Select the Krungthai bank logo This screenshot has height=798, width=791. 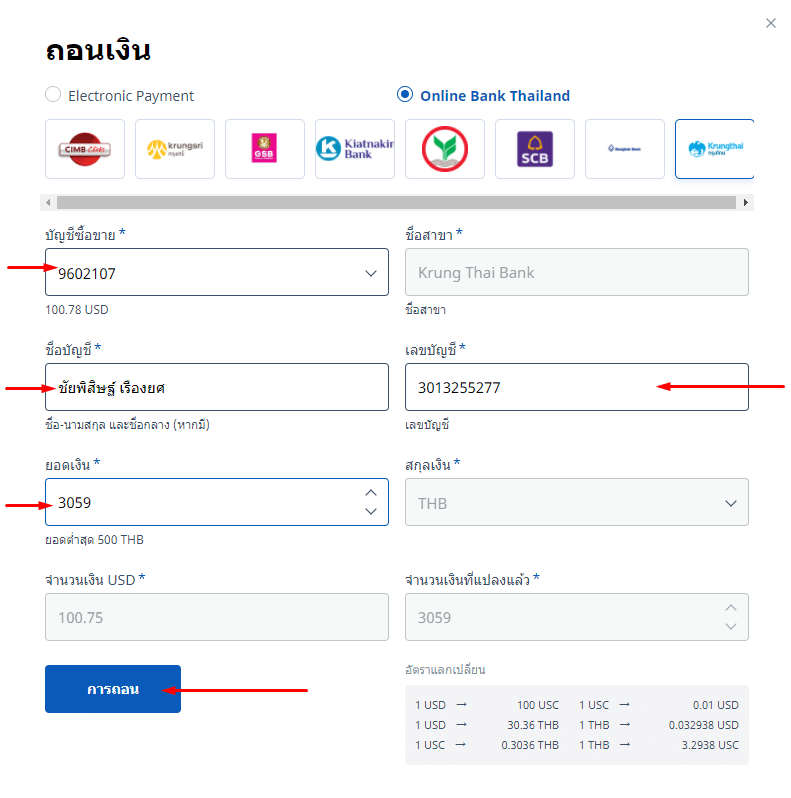pos(714,149)
